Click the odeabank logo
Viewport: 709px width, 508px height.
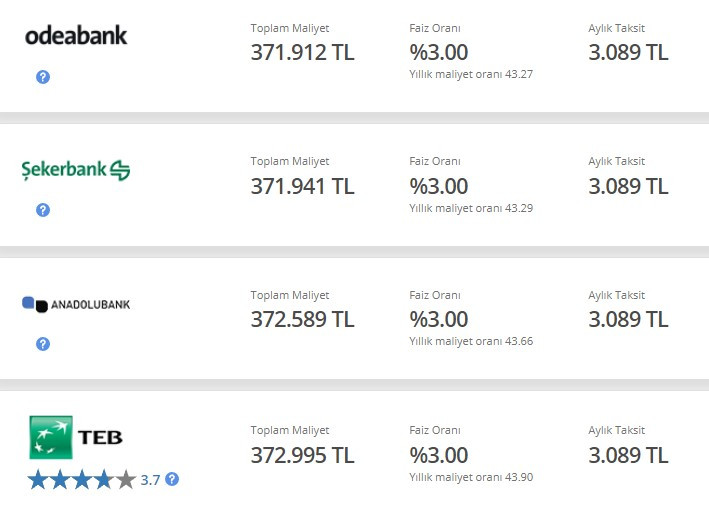pos(76,35)
